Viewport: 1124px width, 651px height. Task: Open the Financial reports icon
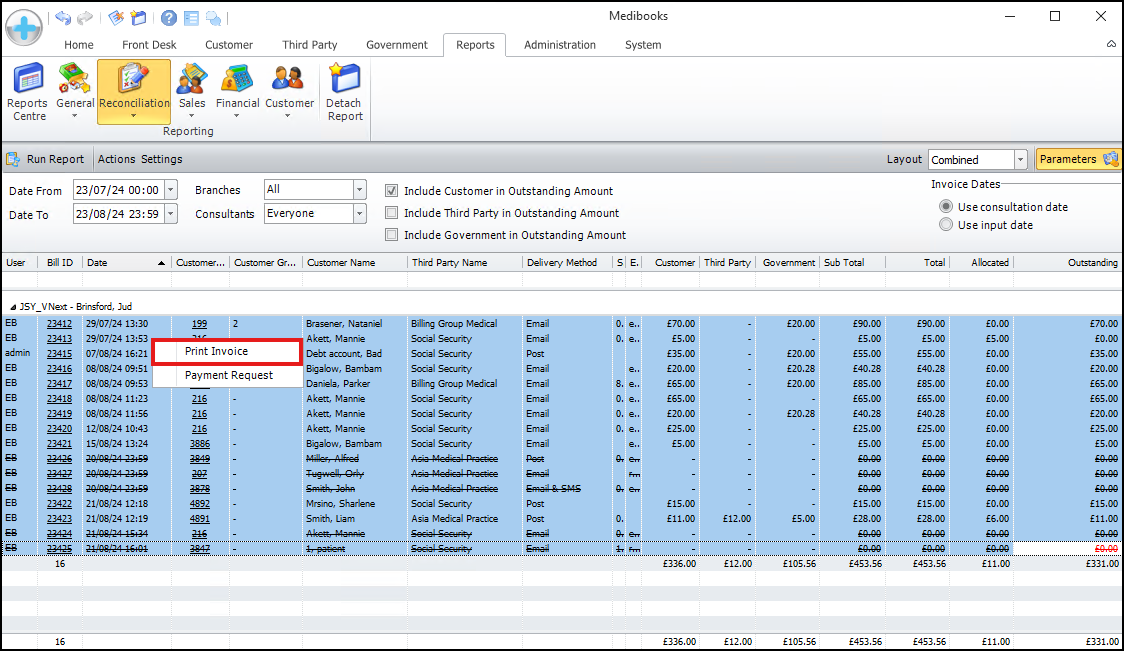point(238,91)
